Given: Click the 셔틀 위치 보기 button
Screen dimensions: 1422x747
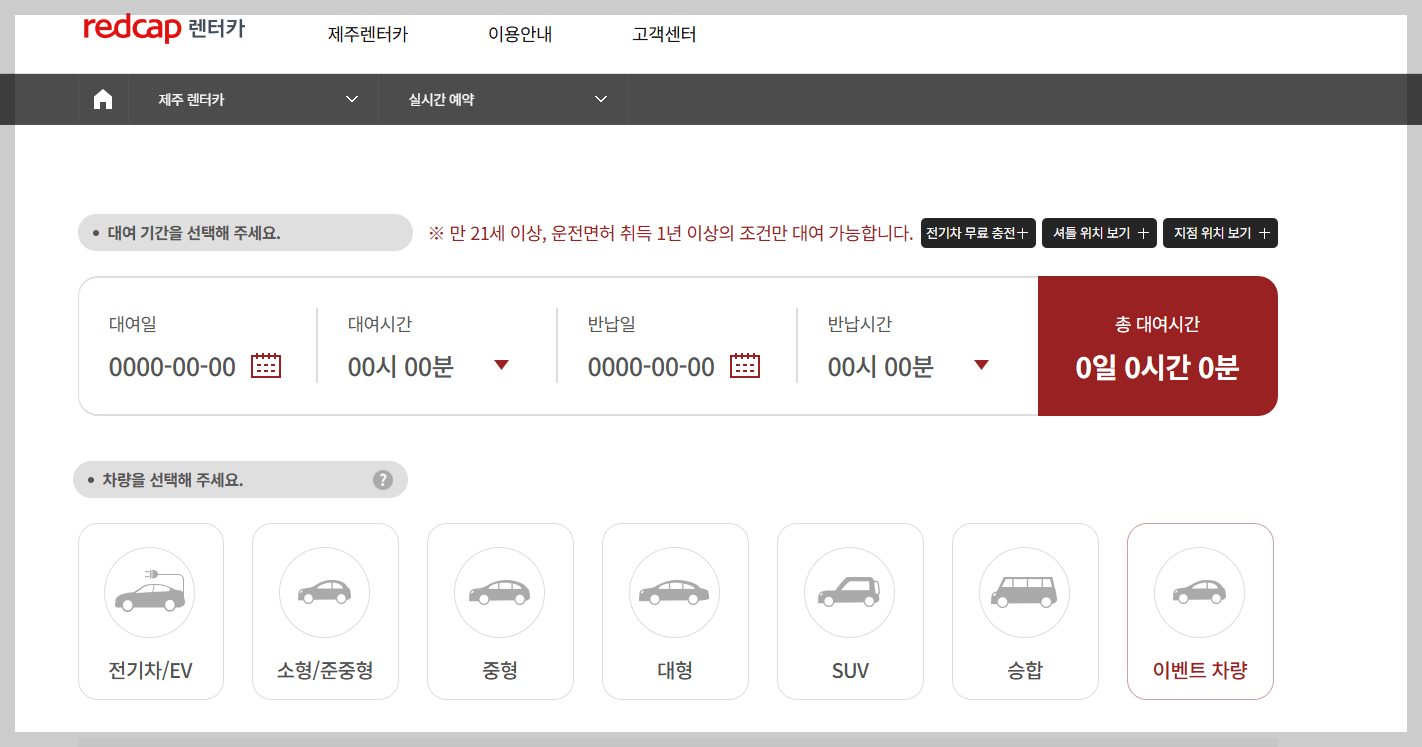Looking at the screenshot, I should tap(1099, 233).
